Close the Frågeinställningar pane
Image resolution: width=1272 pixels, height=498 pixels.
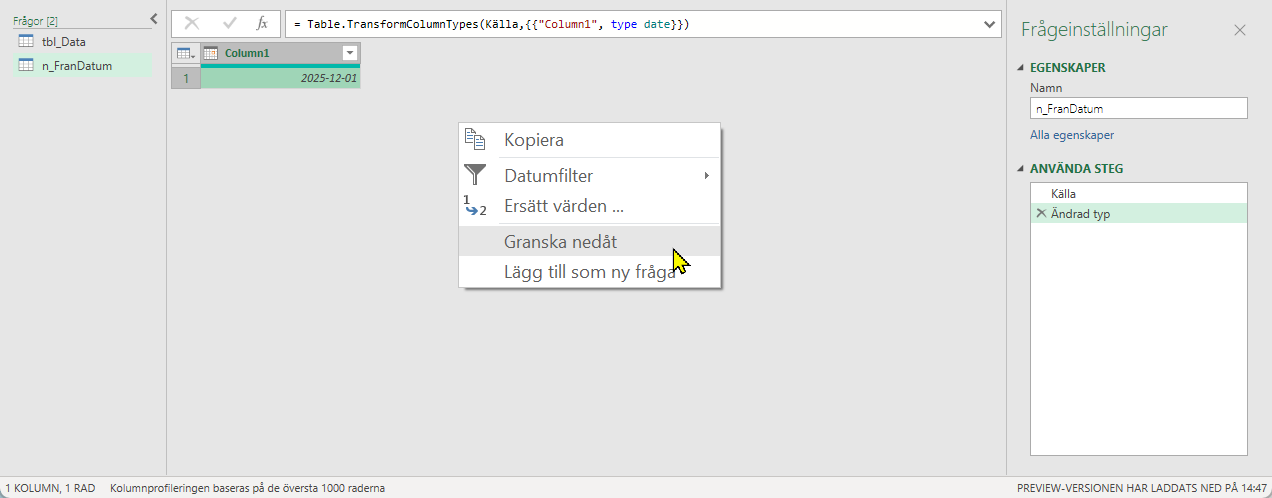point(1240,30)
